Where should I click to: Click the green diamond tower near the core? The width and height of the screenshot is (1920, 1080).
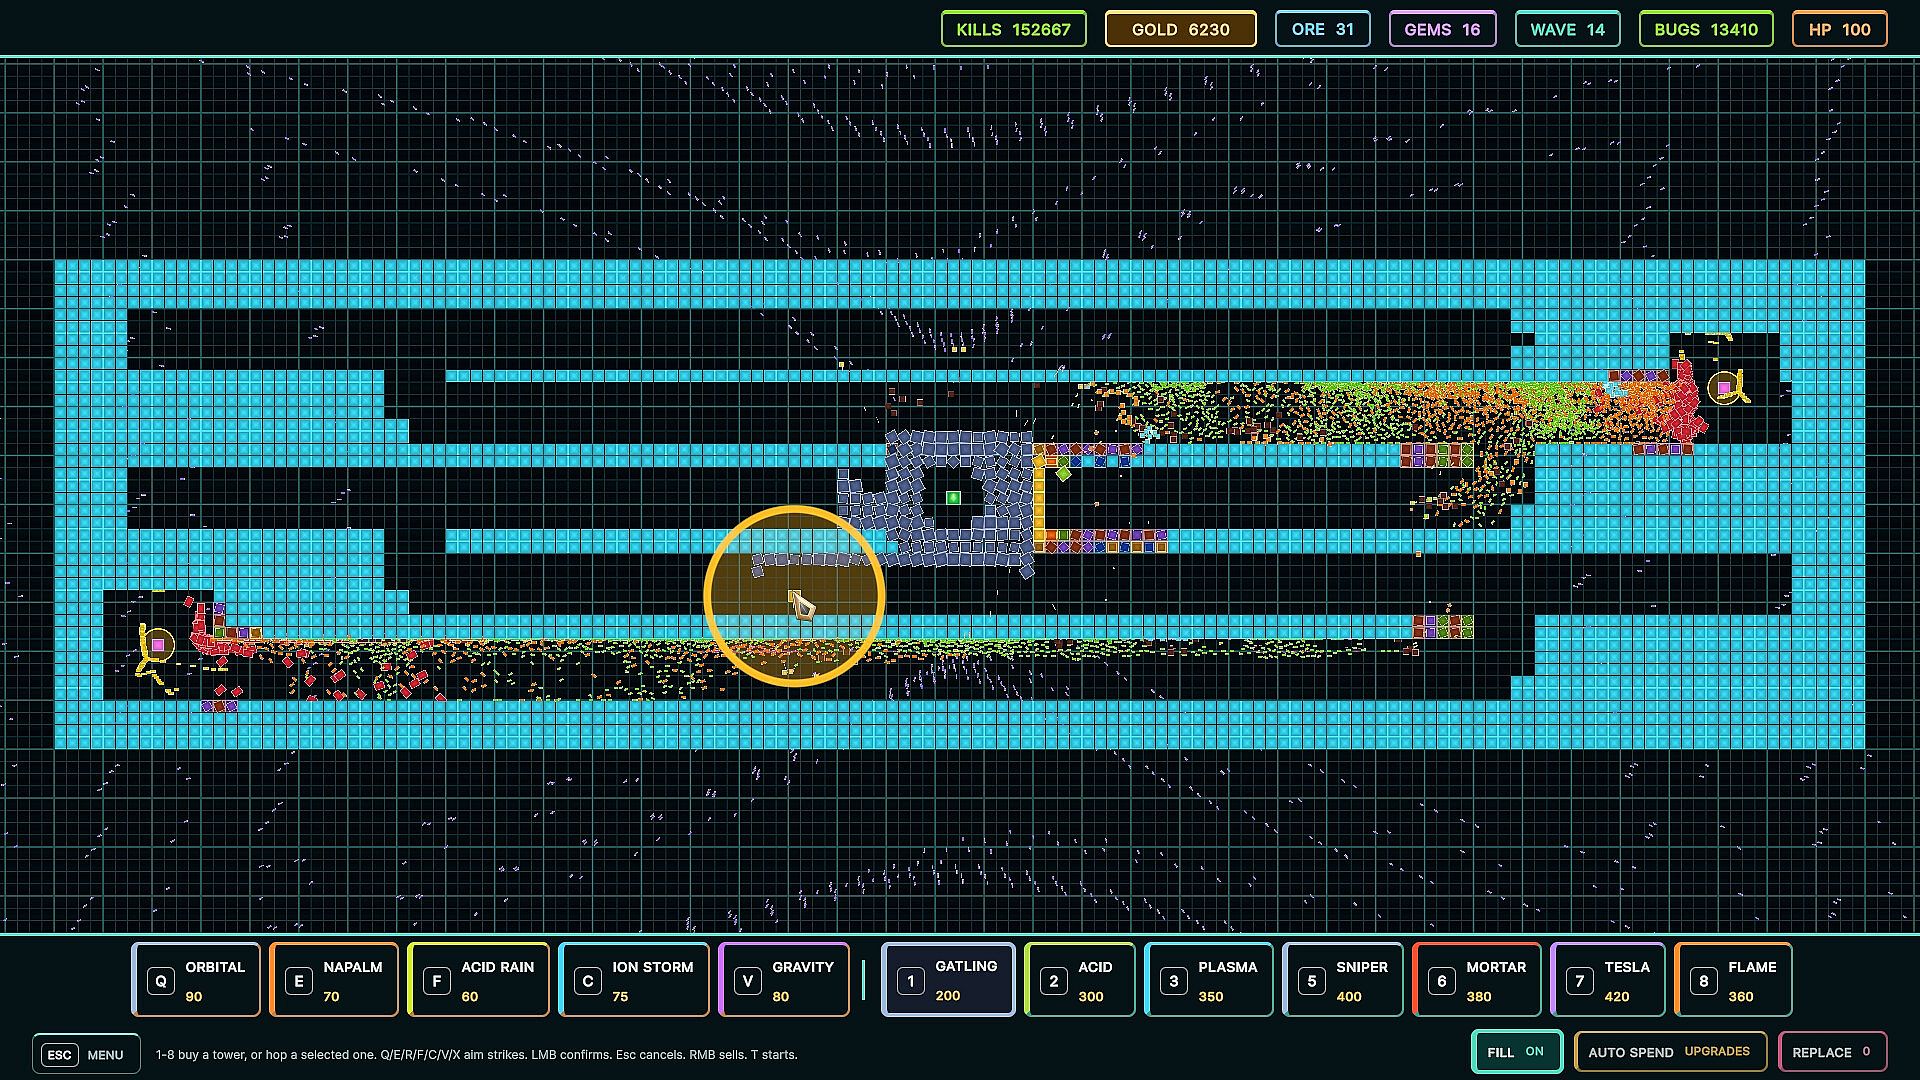tap(1063, 473)
